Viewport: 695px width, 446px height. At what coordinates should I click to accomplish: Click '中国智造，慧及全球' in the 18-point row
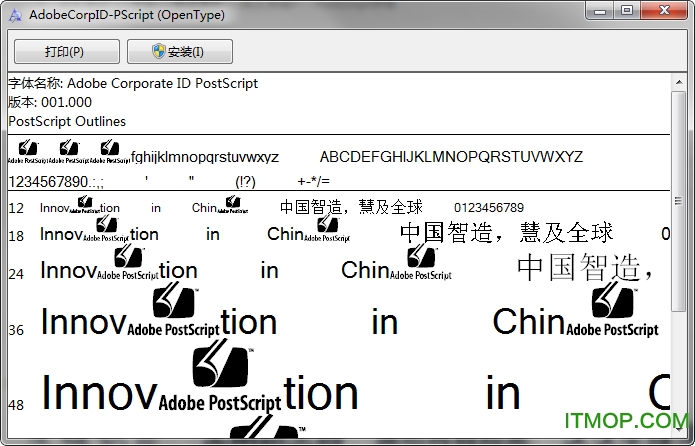point(507,232)
